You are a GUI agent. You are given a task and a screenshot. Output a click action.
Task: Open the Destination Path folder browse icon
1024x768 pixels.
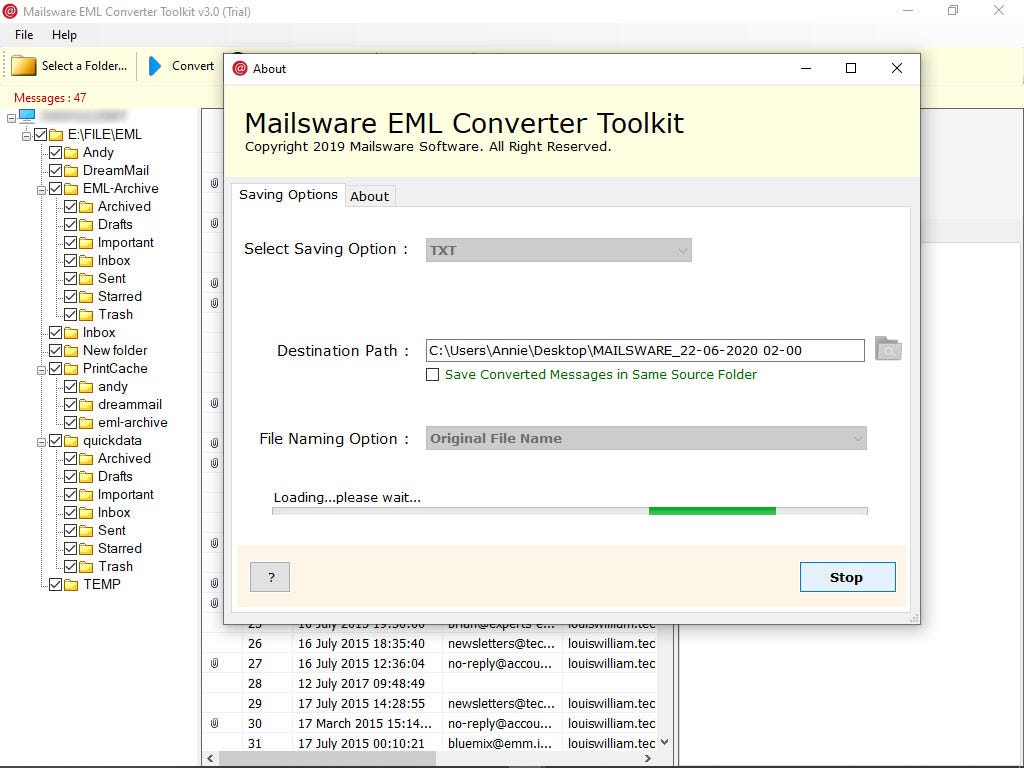point(887,349)
